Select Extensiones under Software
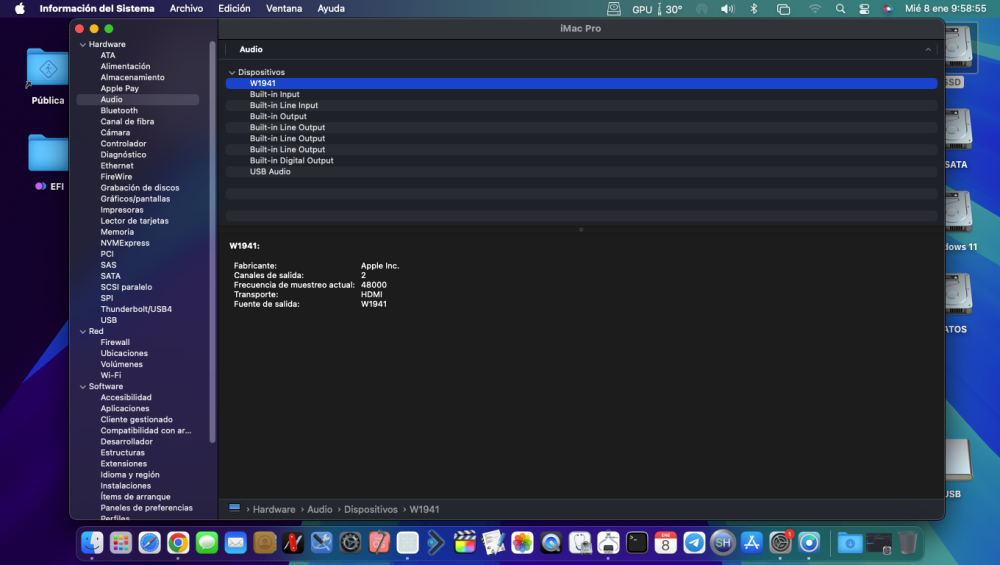Screen dimensions: 1000x565 (x=124, y=464)
